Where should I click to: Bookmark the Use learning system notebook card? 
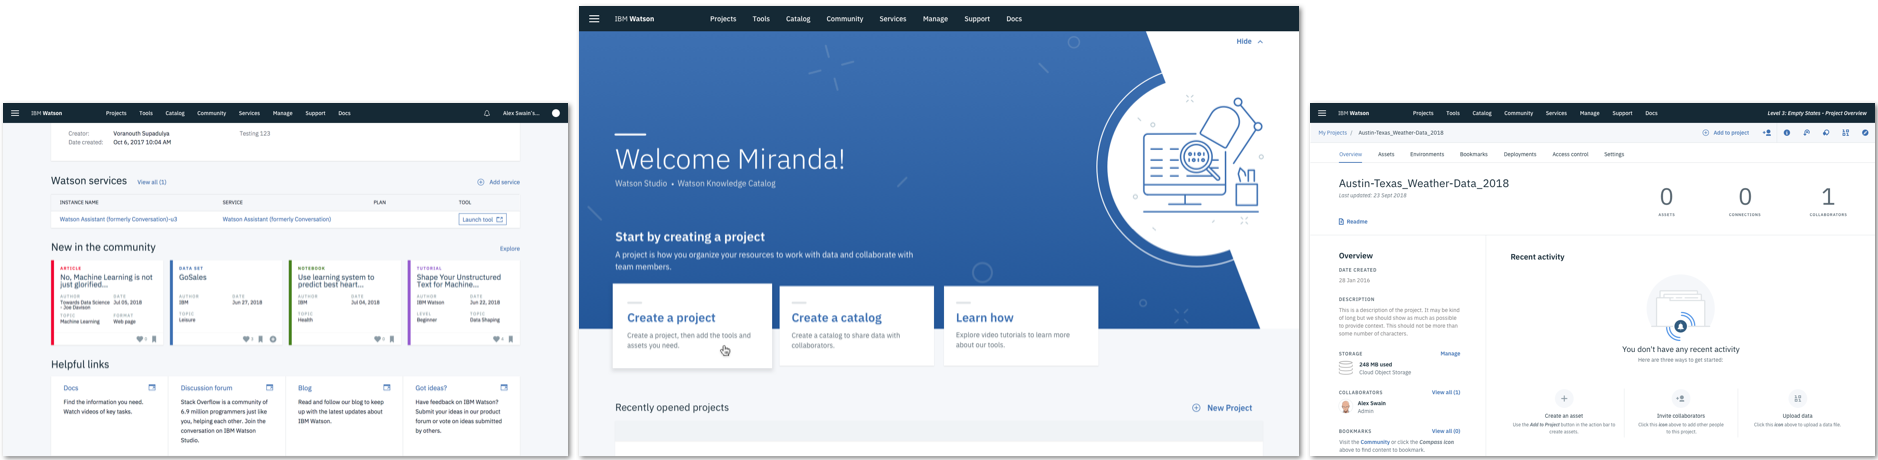tap(392, 339)
